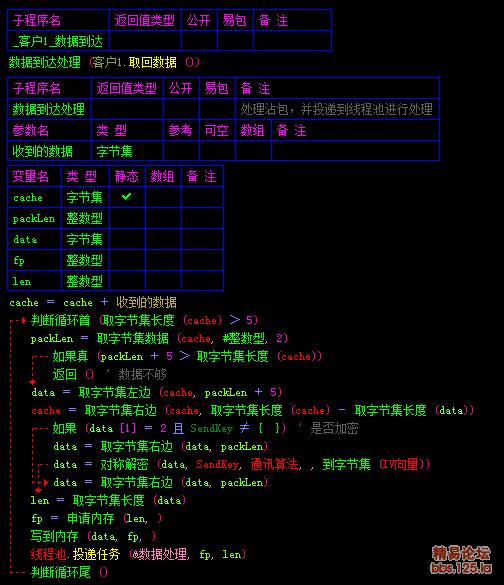
Task: Click the constant #整数型 in the packLen line
Action: (x=244, y=338)
